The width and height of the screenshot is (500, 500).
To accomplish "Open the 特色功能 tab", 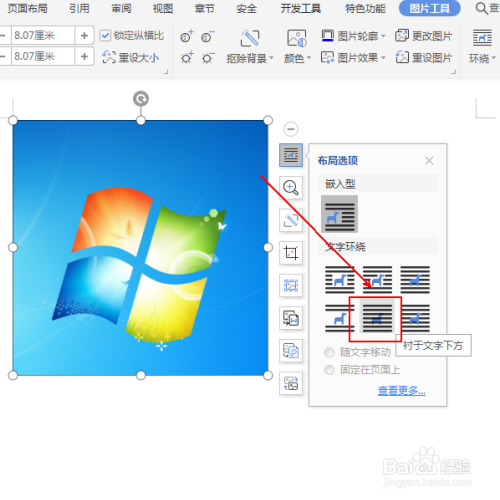I will tap(365, 8).
